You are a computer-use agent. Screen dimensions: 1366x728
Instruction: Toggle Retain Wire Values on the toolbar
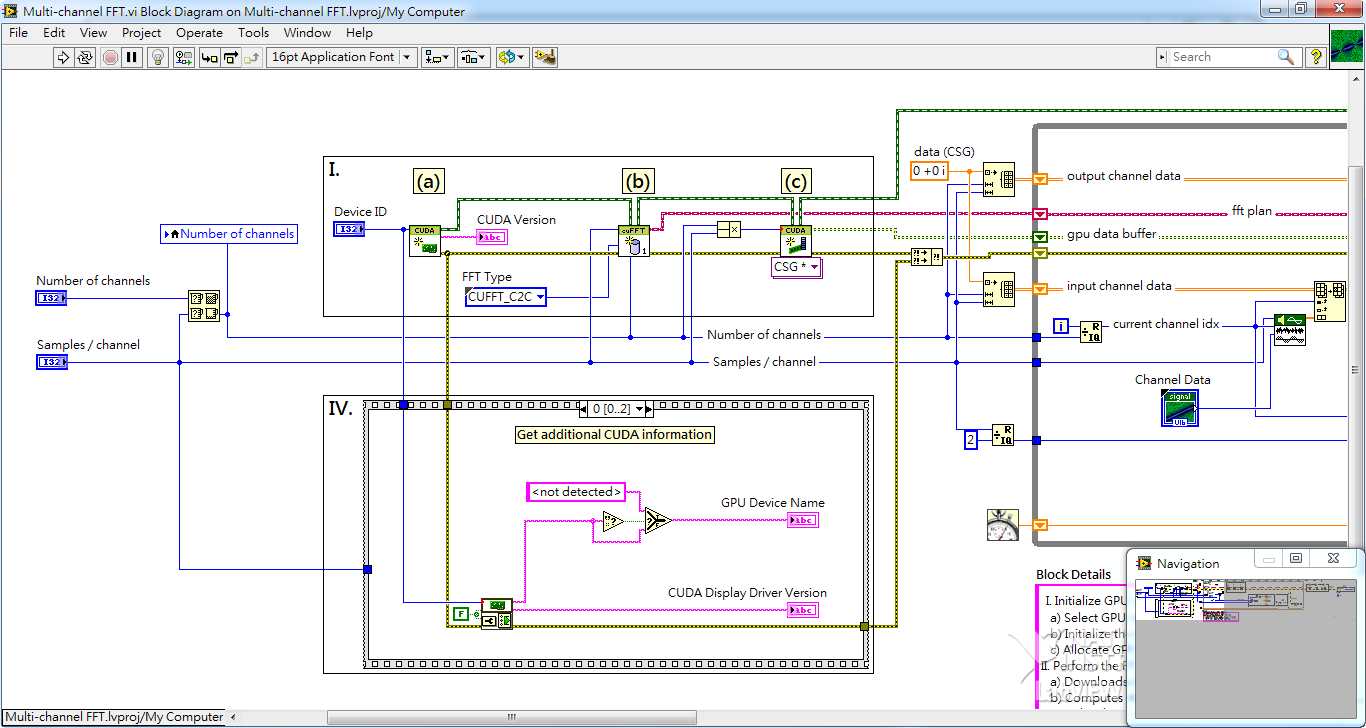tap(184, 57)
